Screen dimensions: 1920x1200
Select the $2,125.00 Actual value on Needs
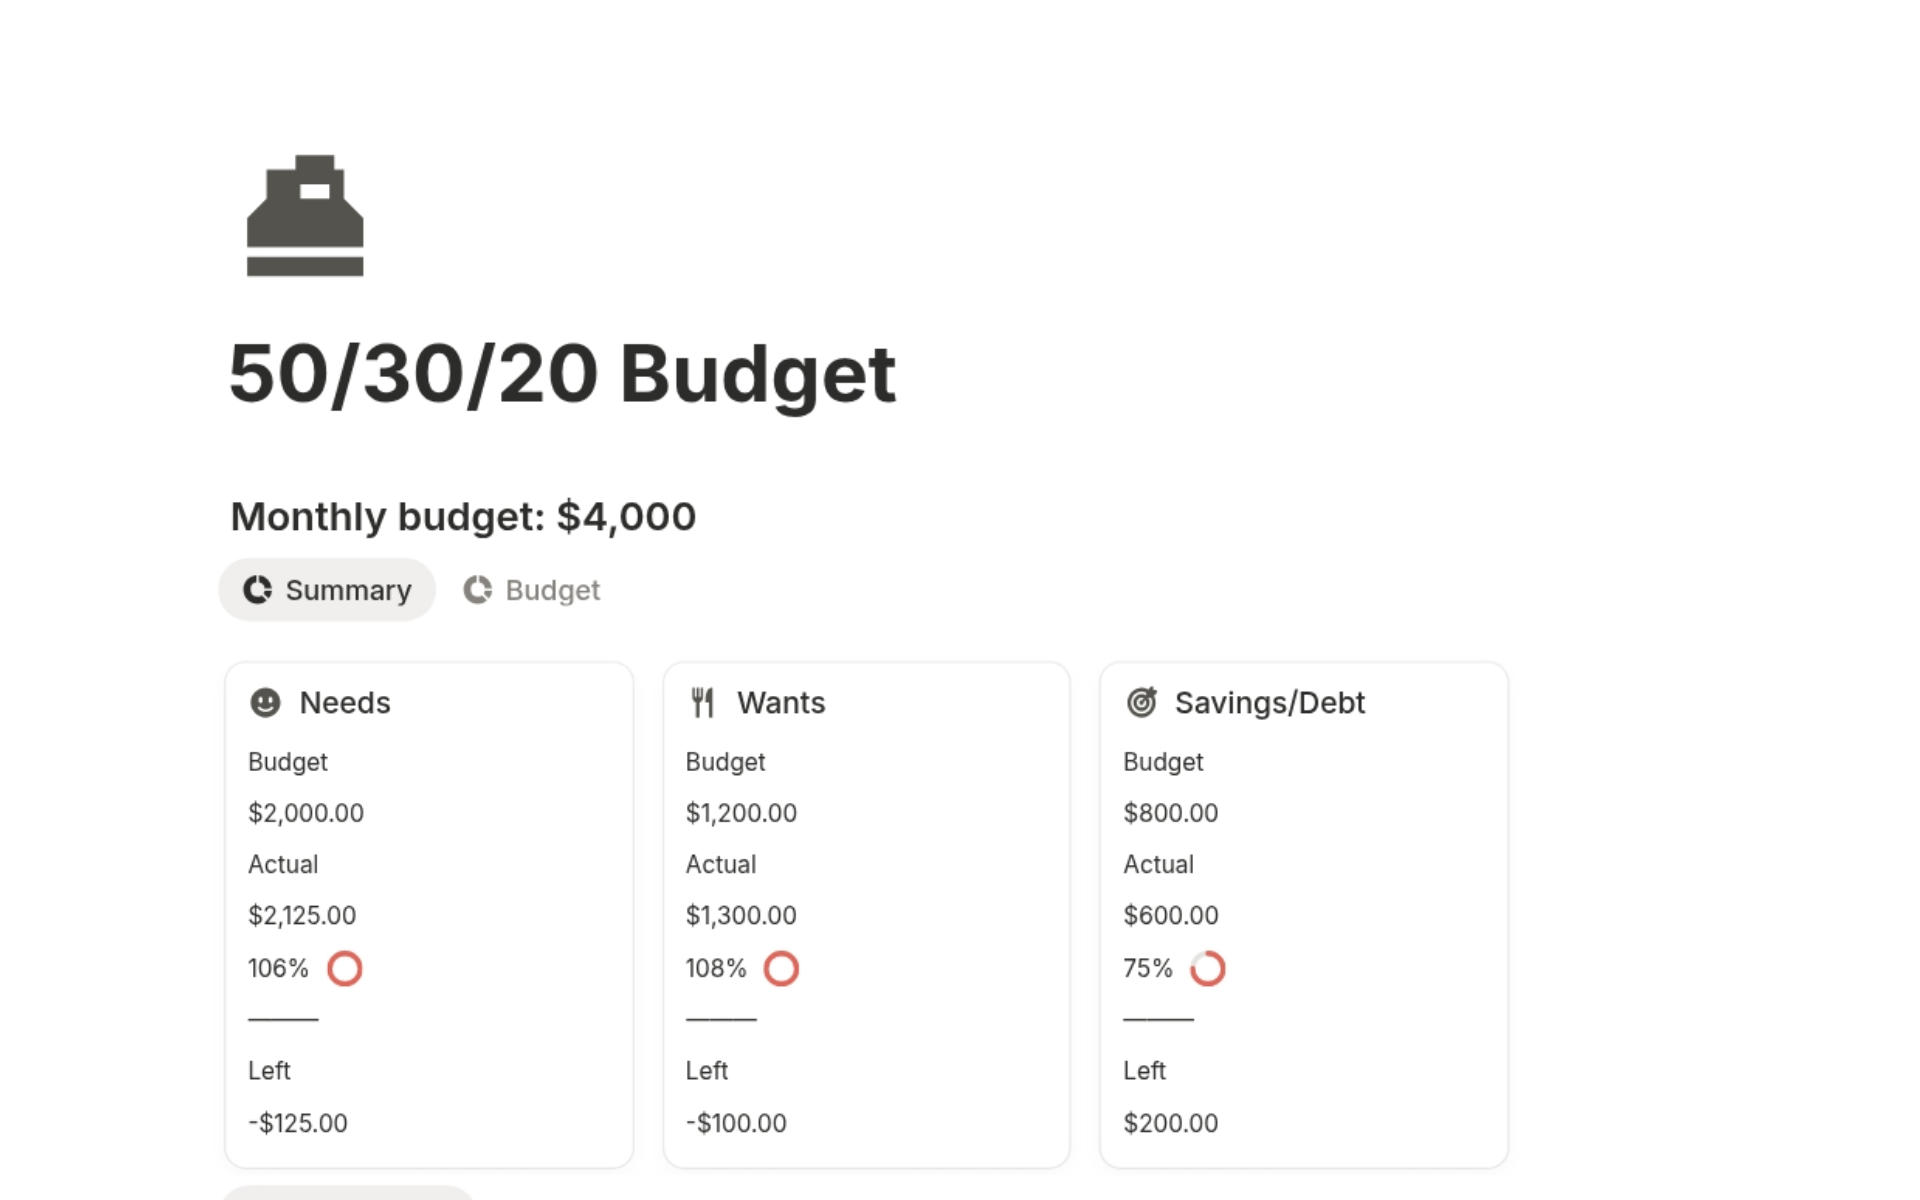(302, 914)
